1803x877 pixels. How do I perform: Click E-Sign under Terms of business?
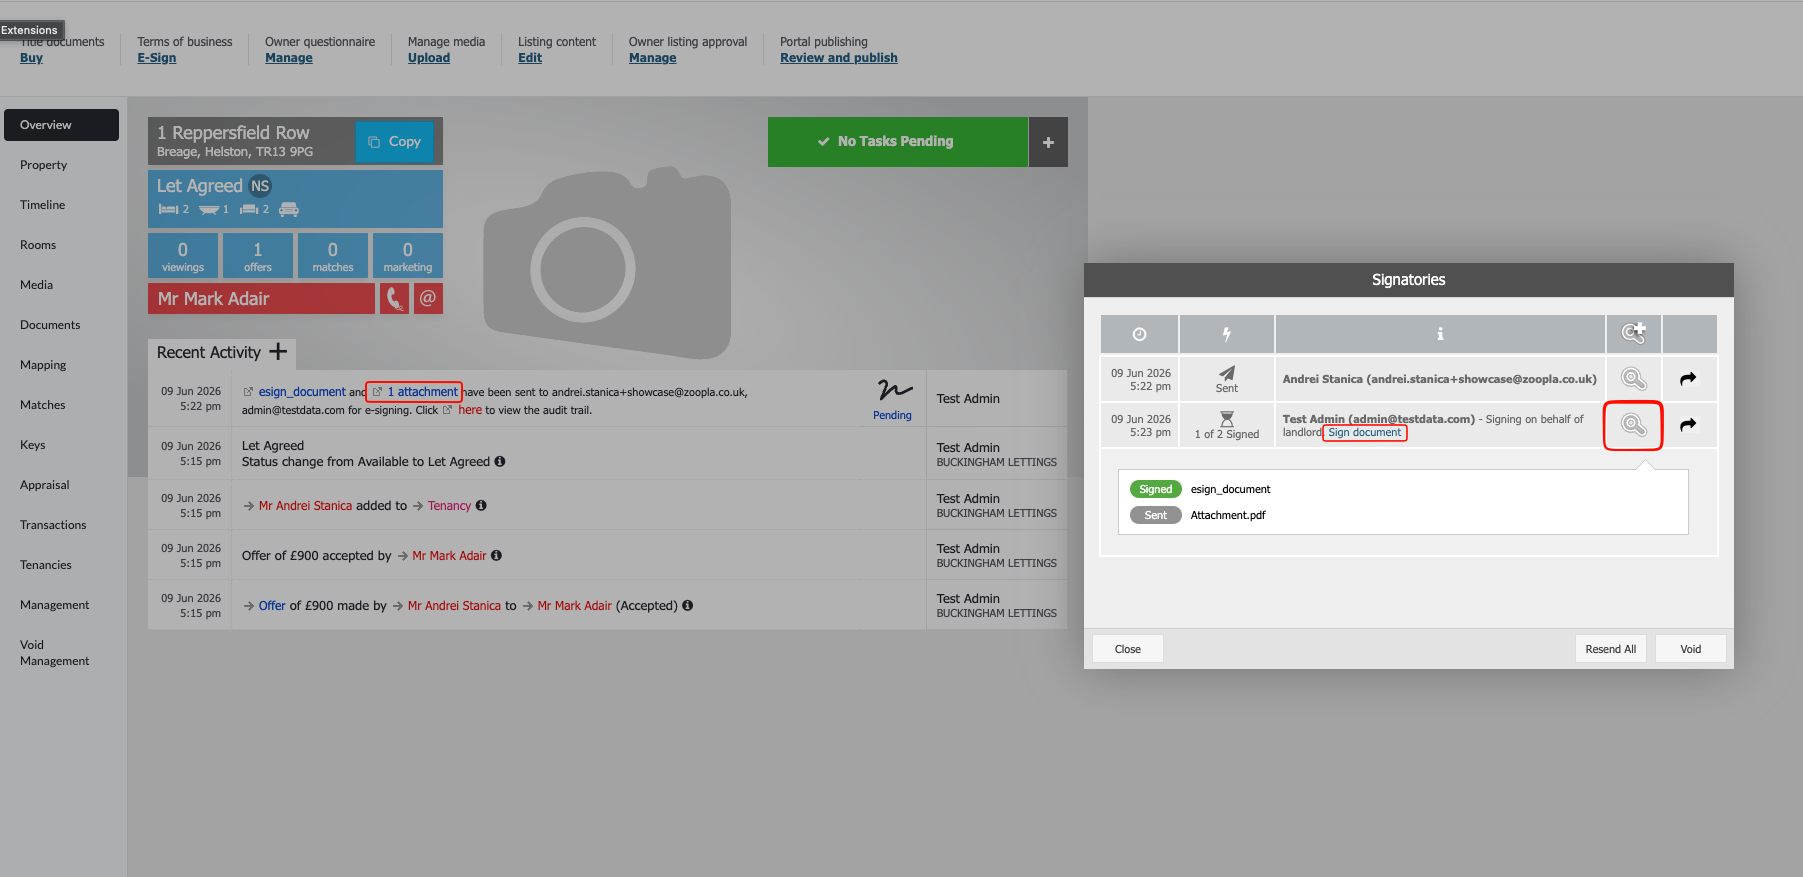[157, 58]
